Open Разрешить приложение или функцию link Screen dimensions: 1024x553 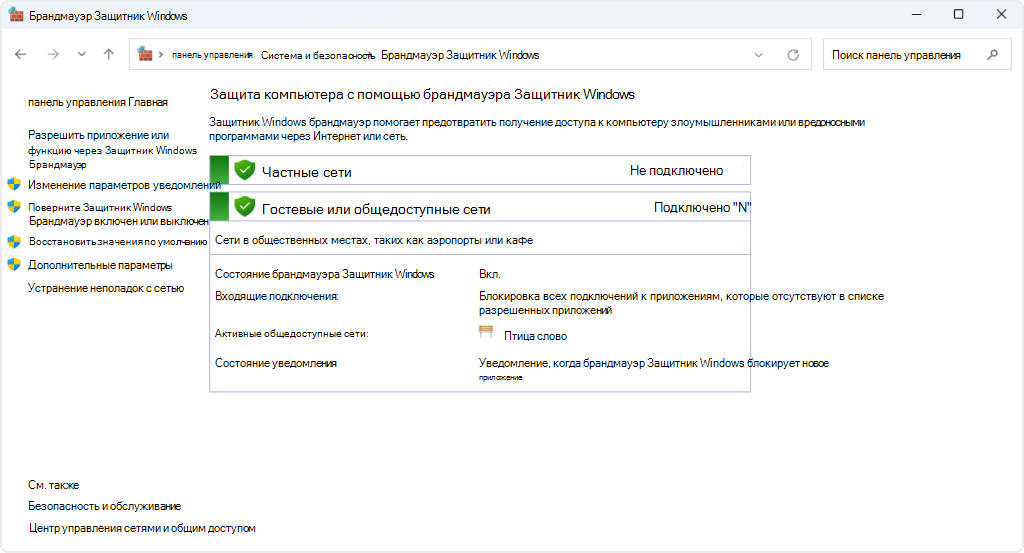[x=112, y=150]
